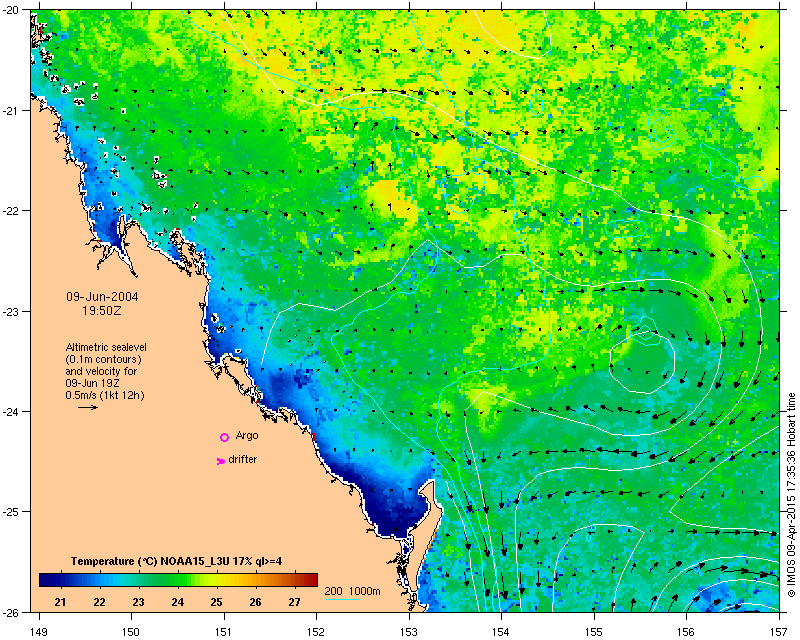The image size is (800, 640).
Task: Click the latitude label '-20'
Action: [13, 10]
